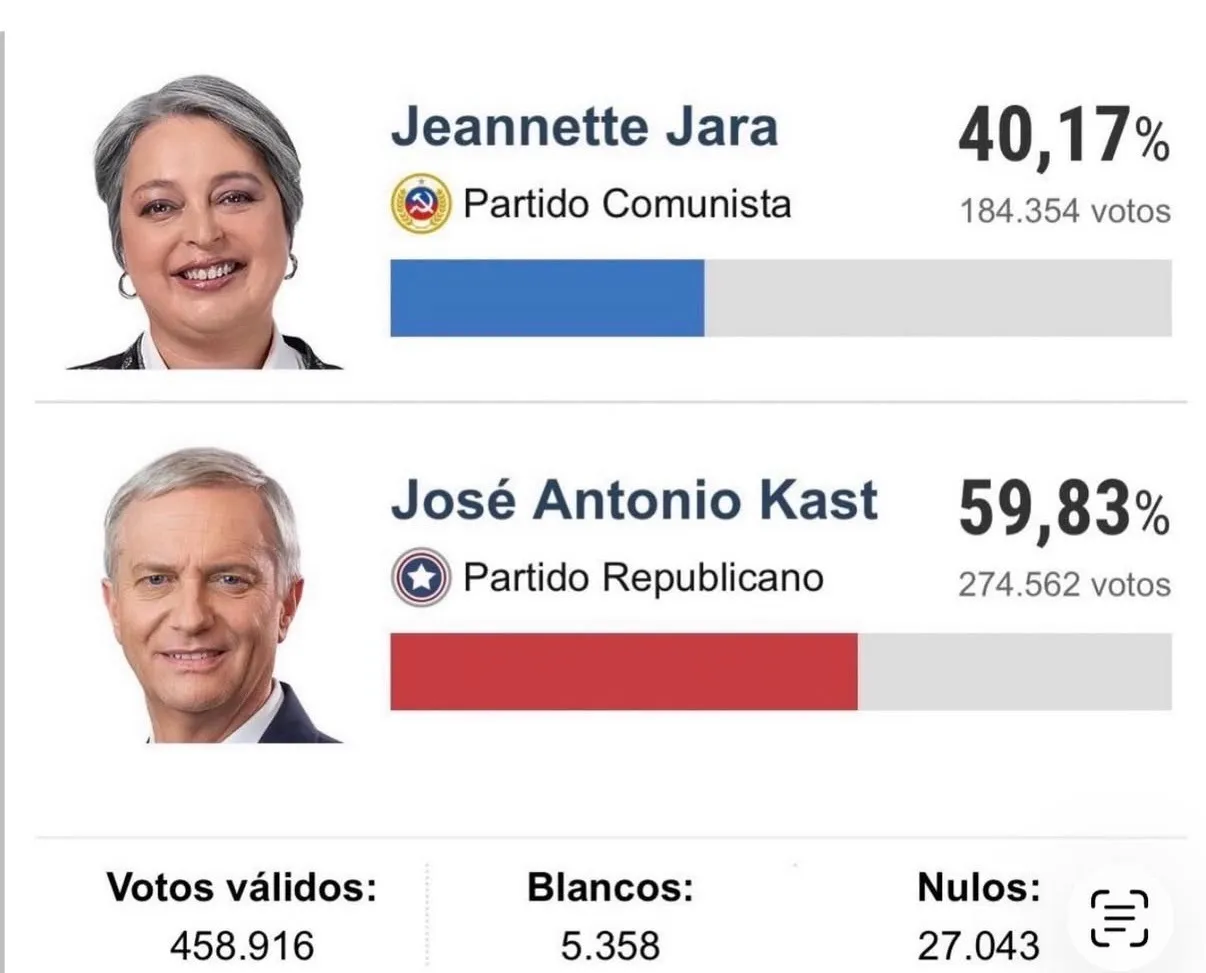
Task: Toggle the Votos válidos total display
Action: click(x=243, y=915)
